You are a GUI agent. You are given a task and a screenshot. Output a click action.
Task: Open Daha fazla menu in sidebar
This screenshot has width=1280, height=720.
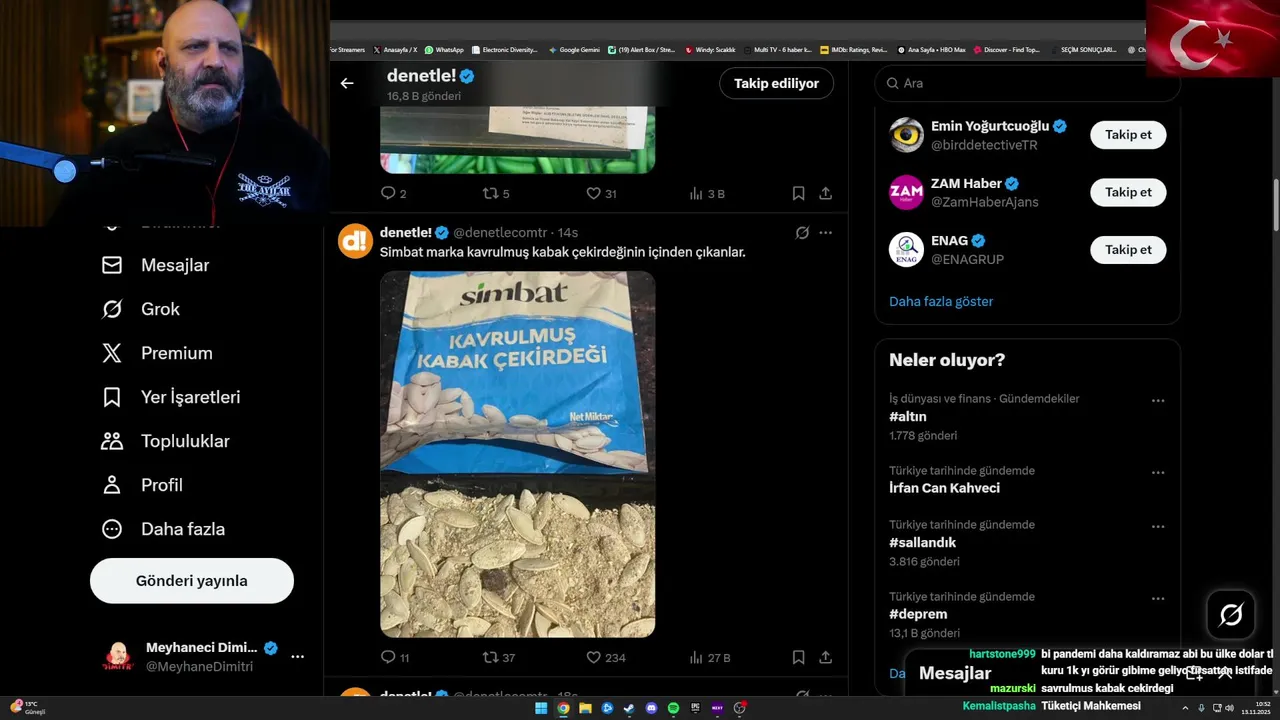163,529
